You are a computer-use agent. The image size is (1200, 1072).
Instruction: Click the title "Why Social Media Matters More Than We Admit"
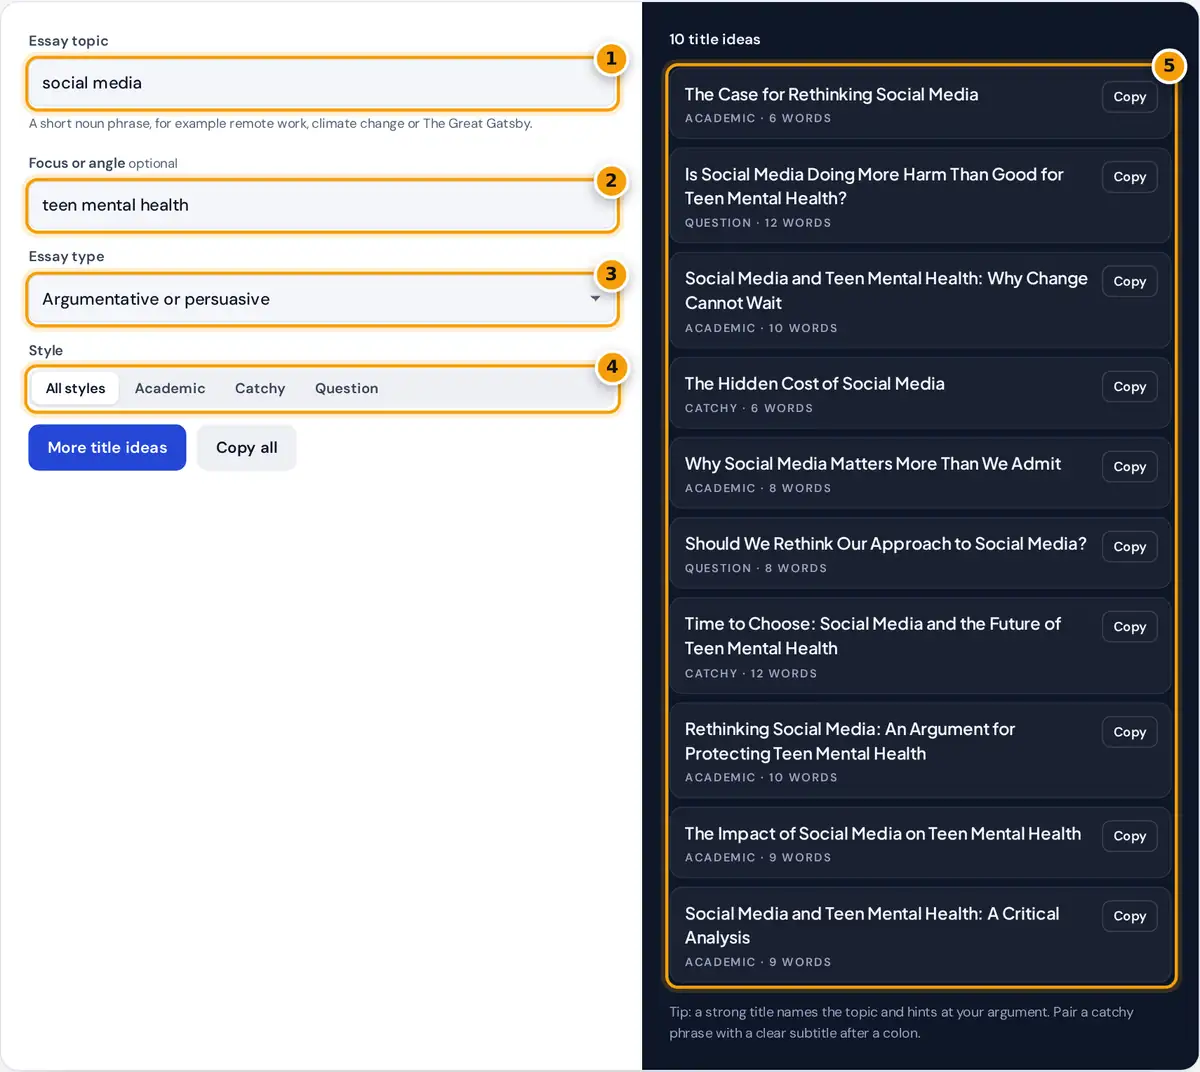click(x=873, y=464)
